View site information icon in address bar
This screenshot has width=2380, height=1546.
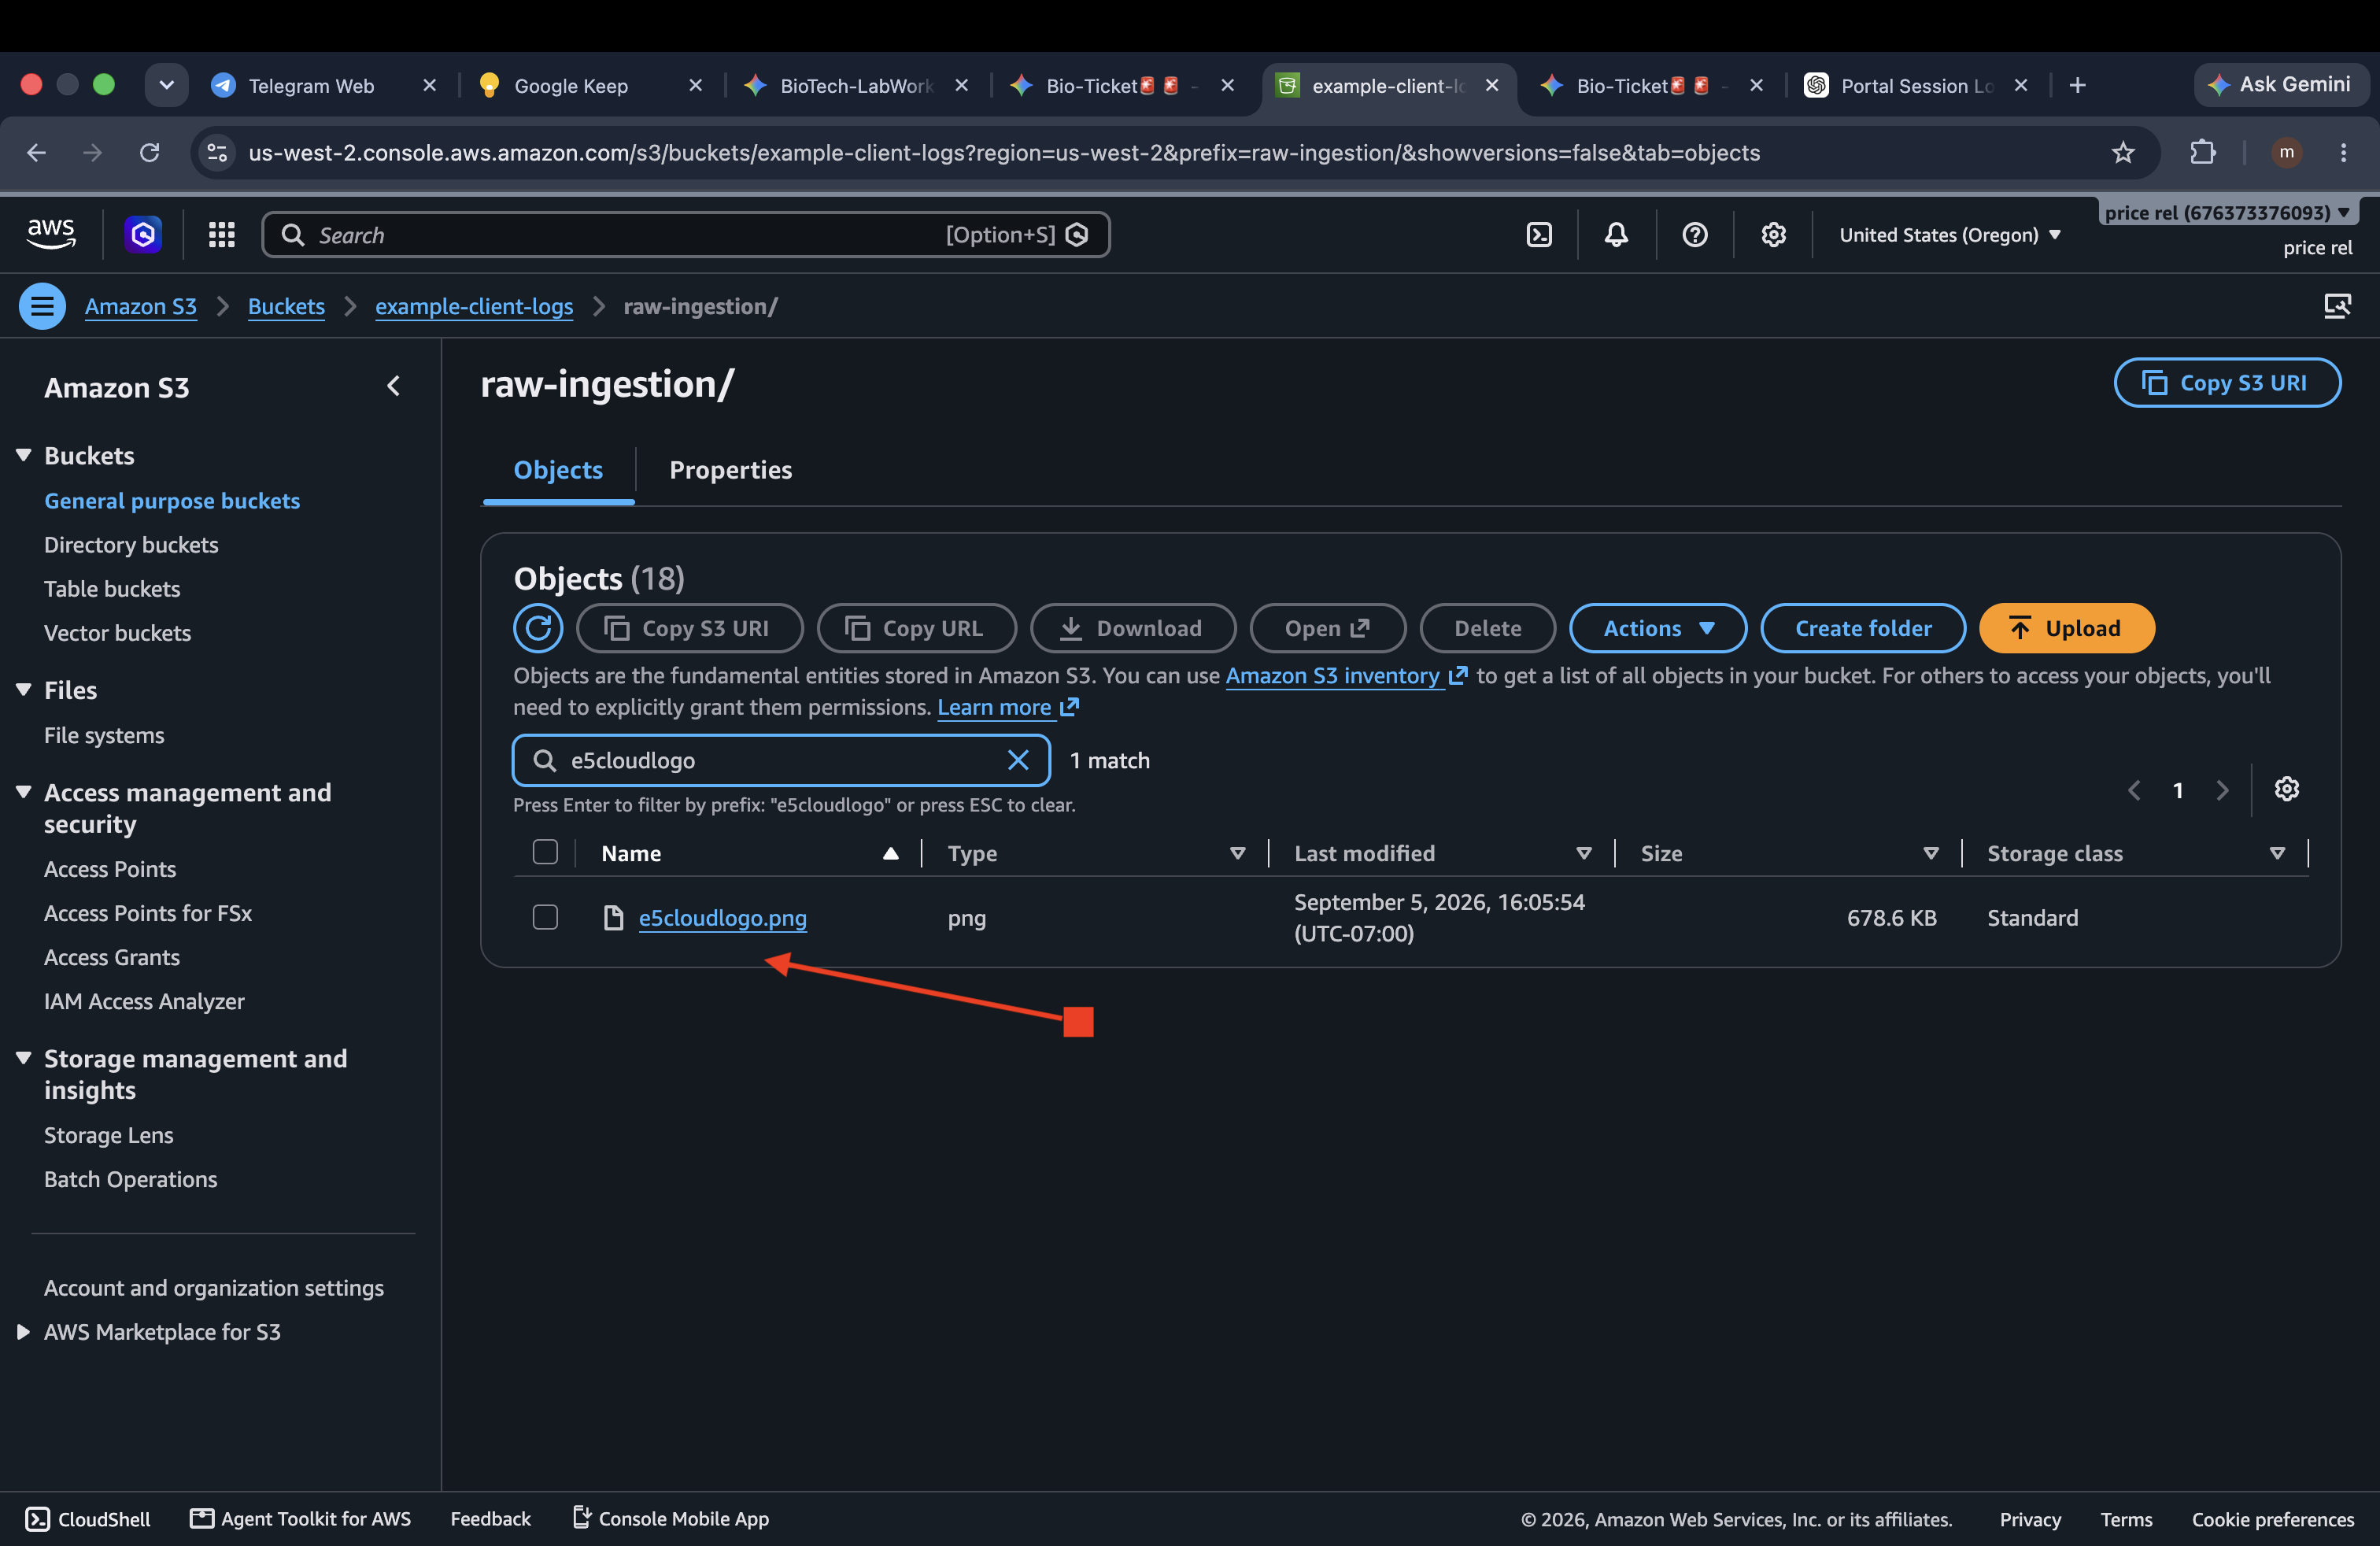pos(217,152)
